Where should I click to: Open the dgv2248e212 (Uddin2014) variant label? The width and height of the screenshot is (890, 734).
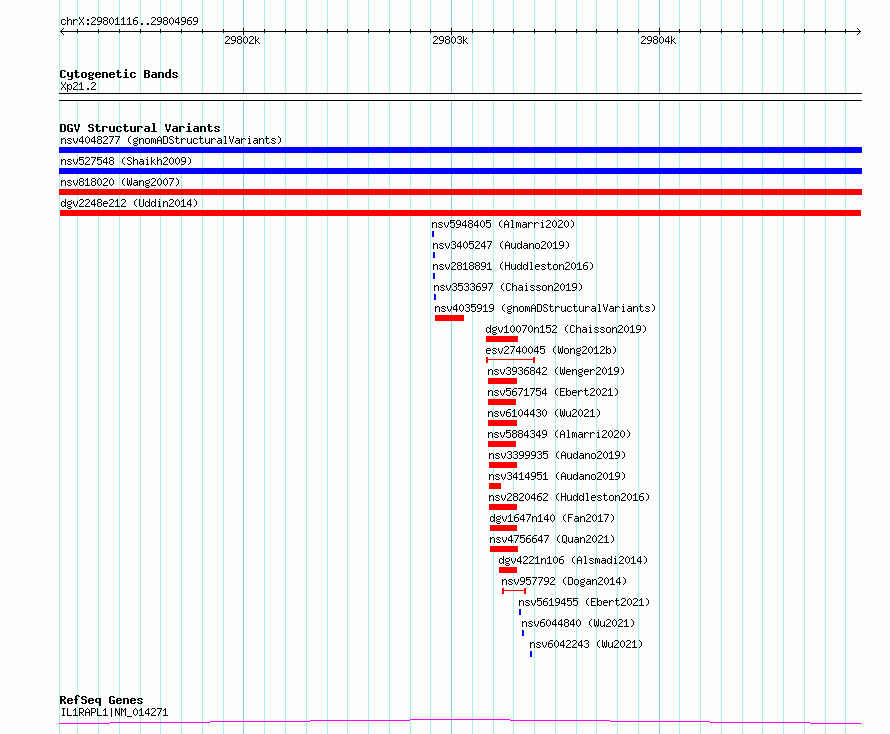[129, 203]
